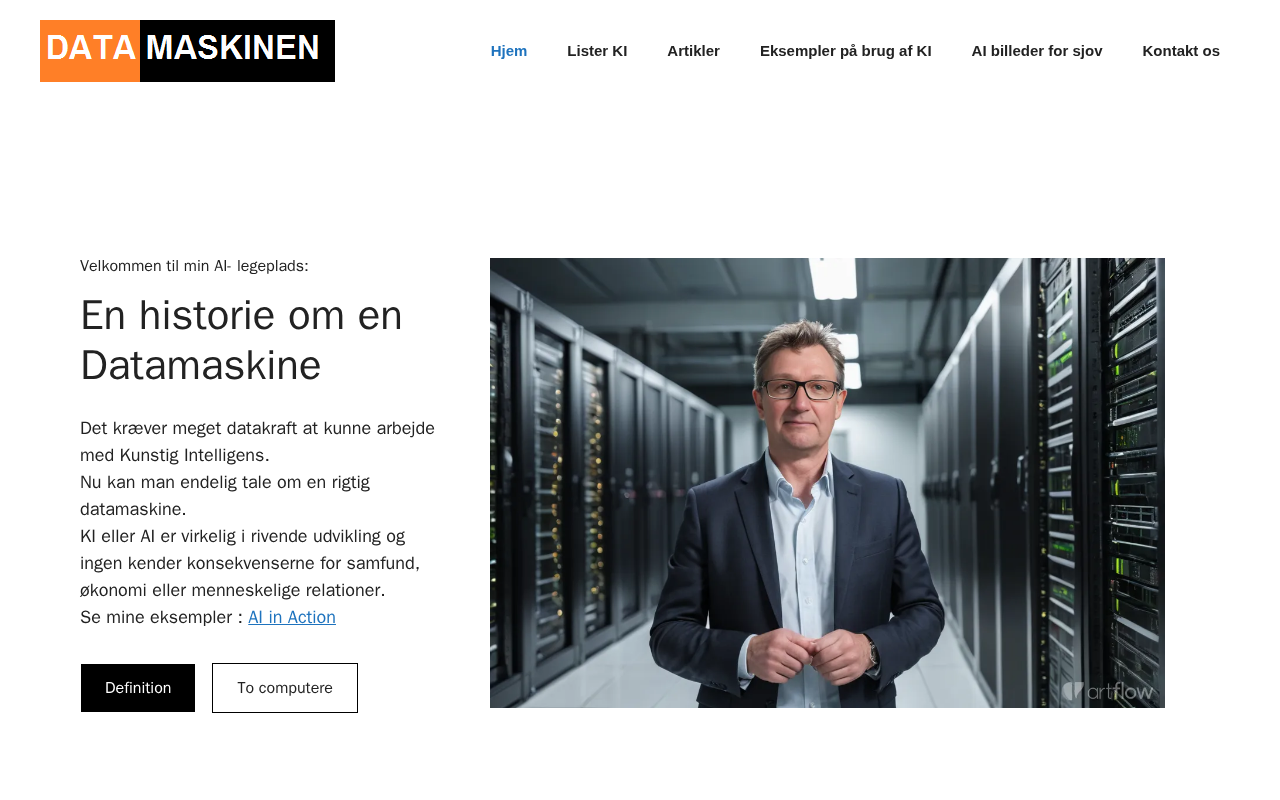Click the artflow watermark on image

[x=1108, y=691]
